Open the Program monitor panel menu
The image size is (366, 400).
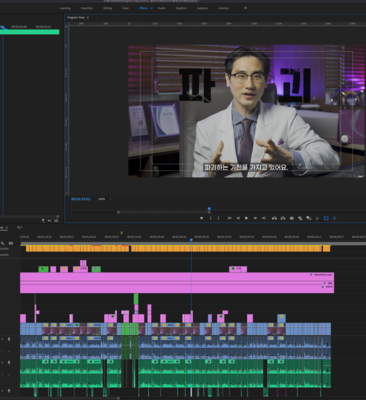tap(88, 17)
